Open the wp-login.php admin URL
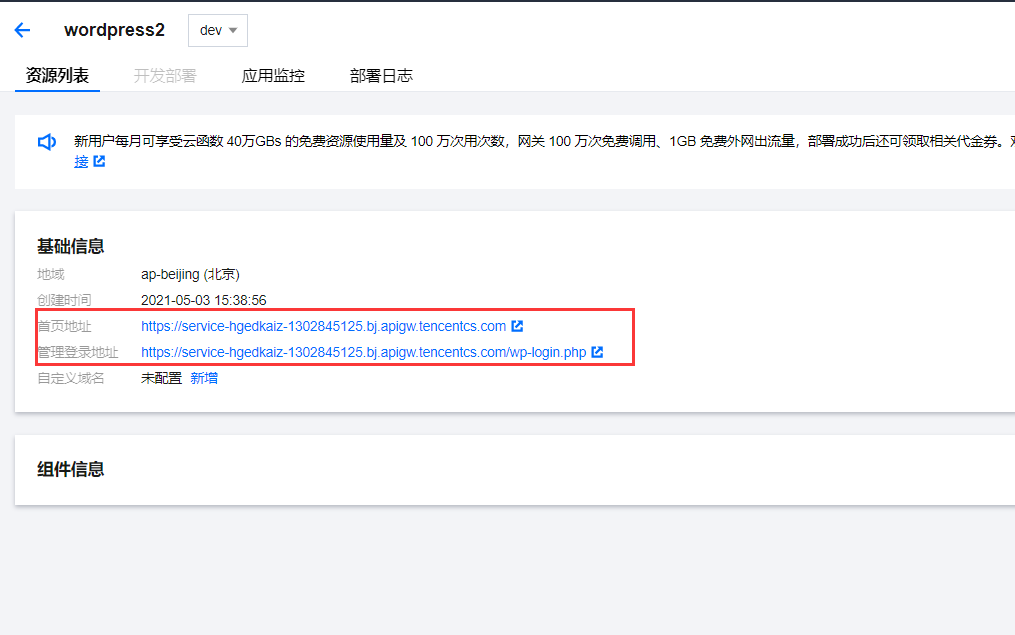Screen dimensions: 1015x635 (x=364, y=352)
